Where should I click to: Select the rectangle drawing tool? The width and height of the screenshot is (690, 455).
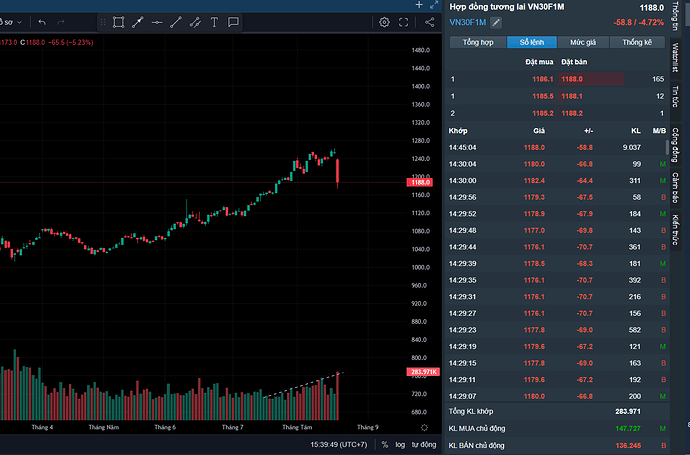117,22
